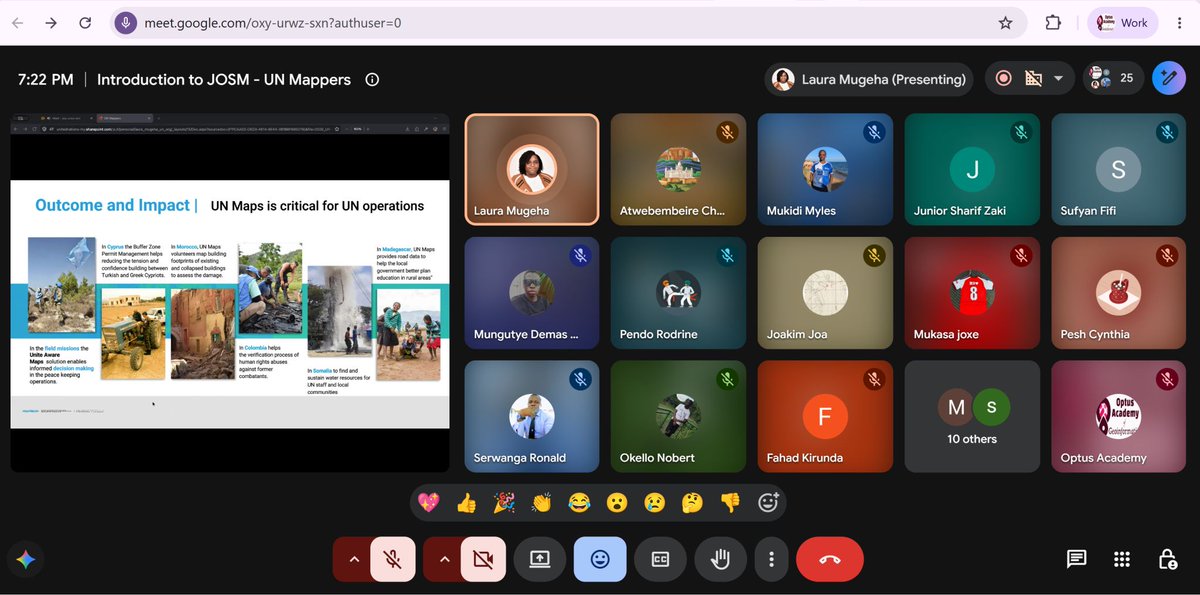The image size is (1200, 595).
Task: Select Sufyan Fifi participant tile
Action: pos(1118,169)
